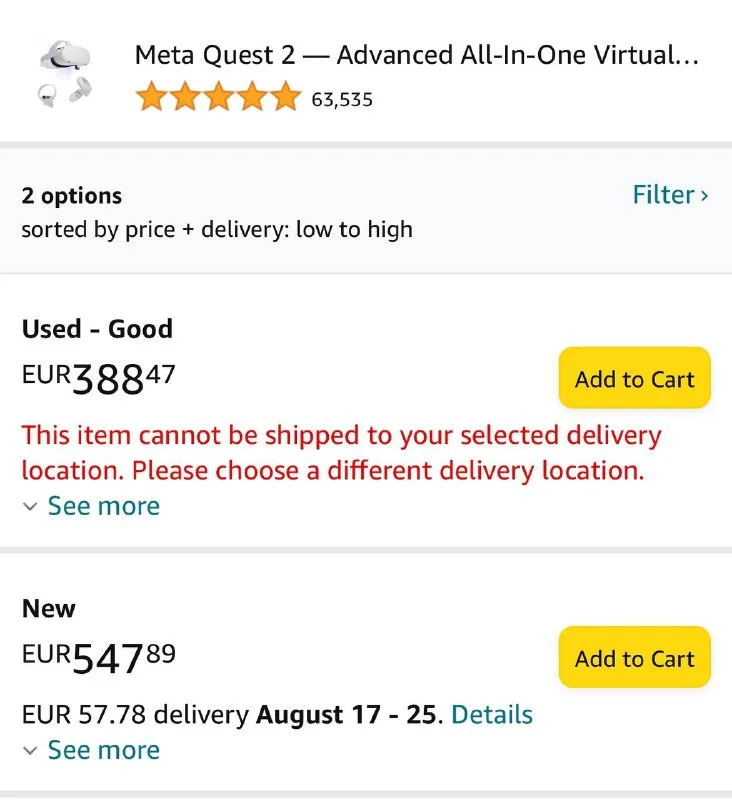This screenshot has width=732, height=800.
Task: Click 'See more' for the New offer
Action: [x=104, y=750]
